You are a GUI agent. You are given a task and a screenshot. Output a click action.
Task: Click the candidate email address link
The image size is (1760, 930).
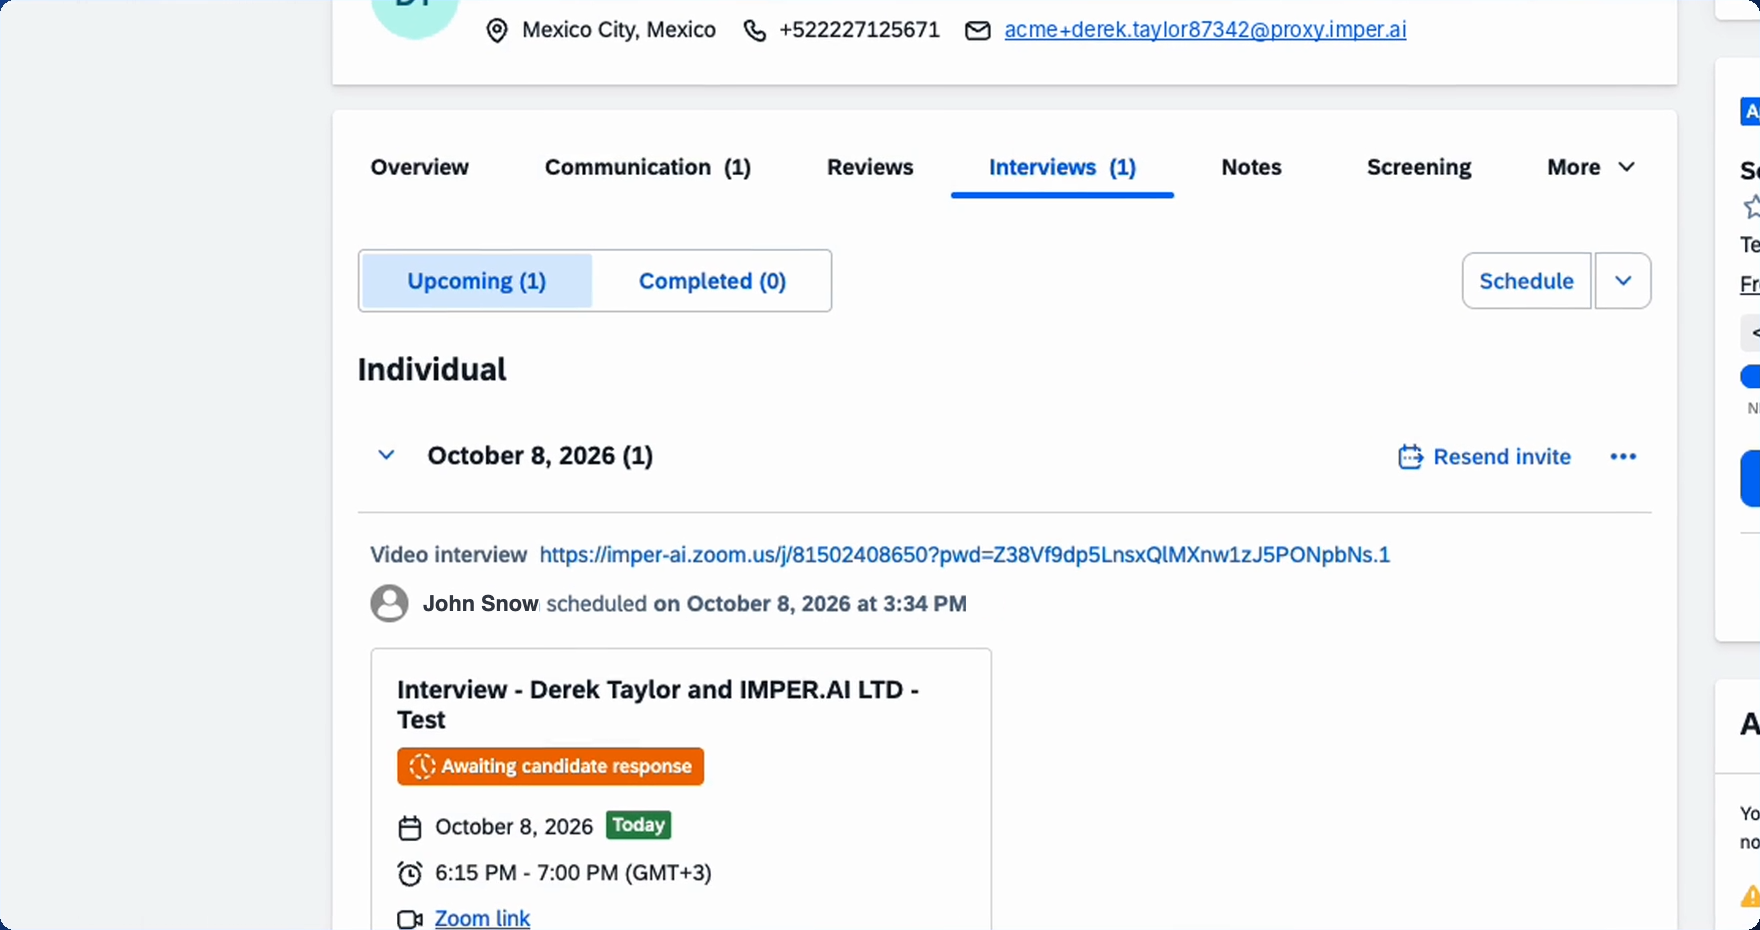1205,30
